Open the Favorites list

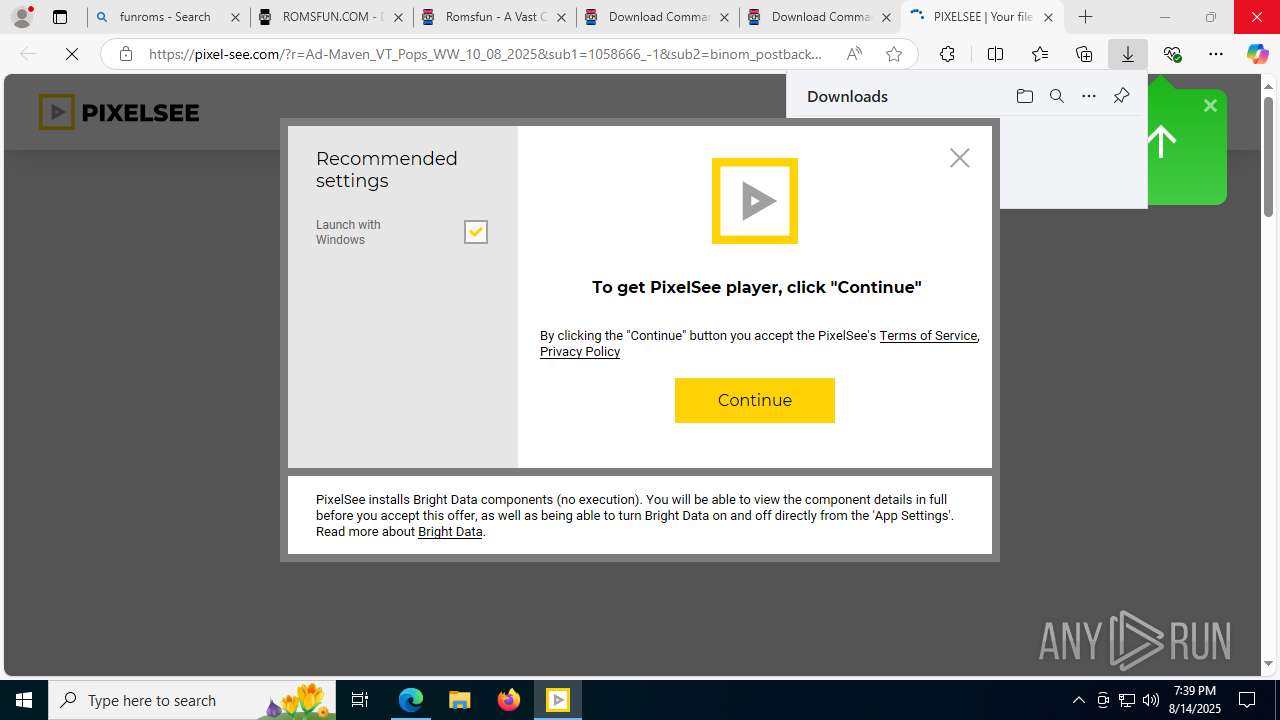[1040, 54]
